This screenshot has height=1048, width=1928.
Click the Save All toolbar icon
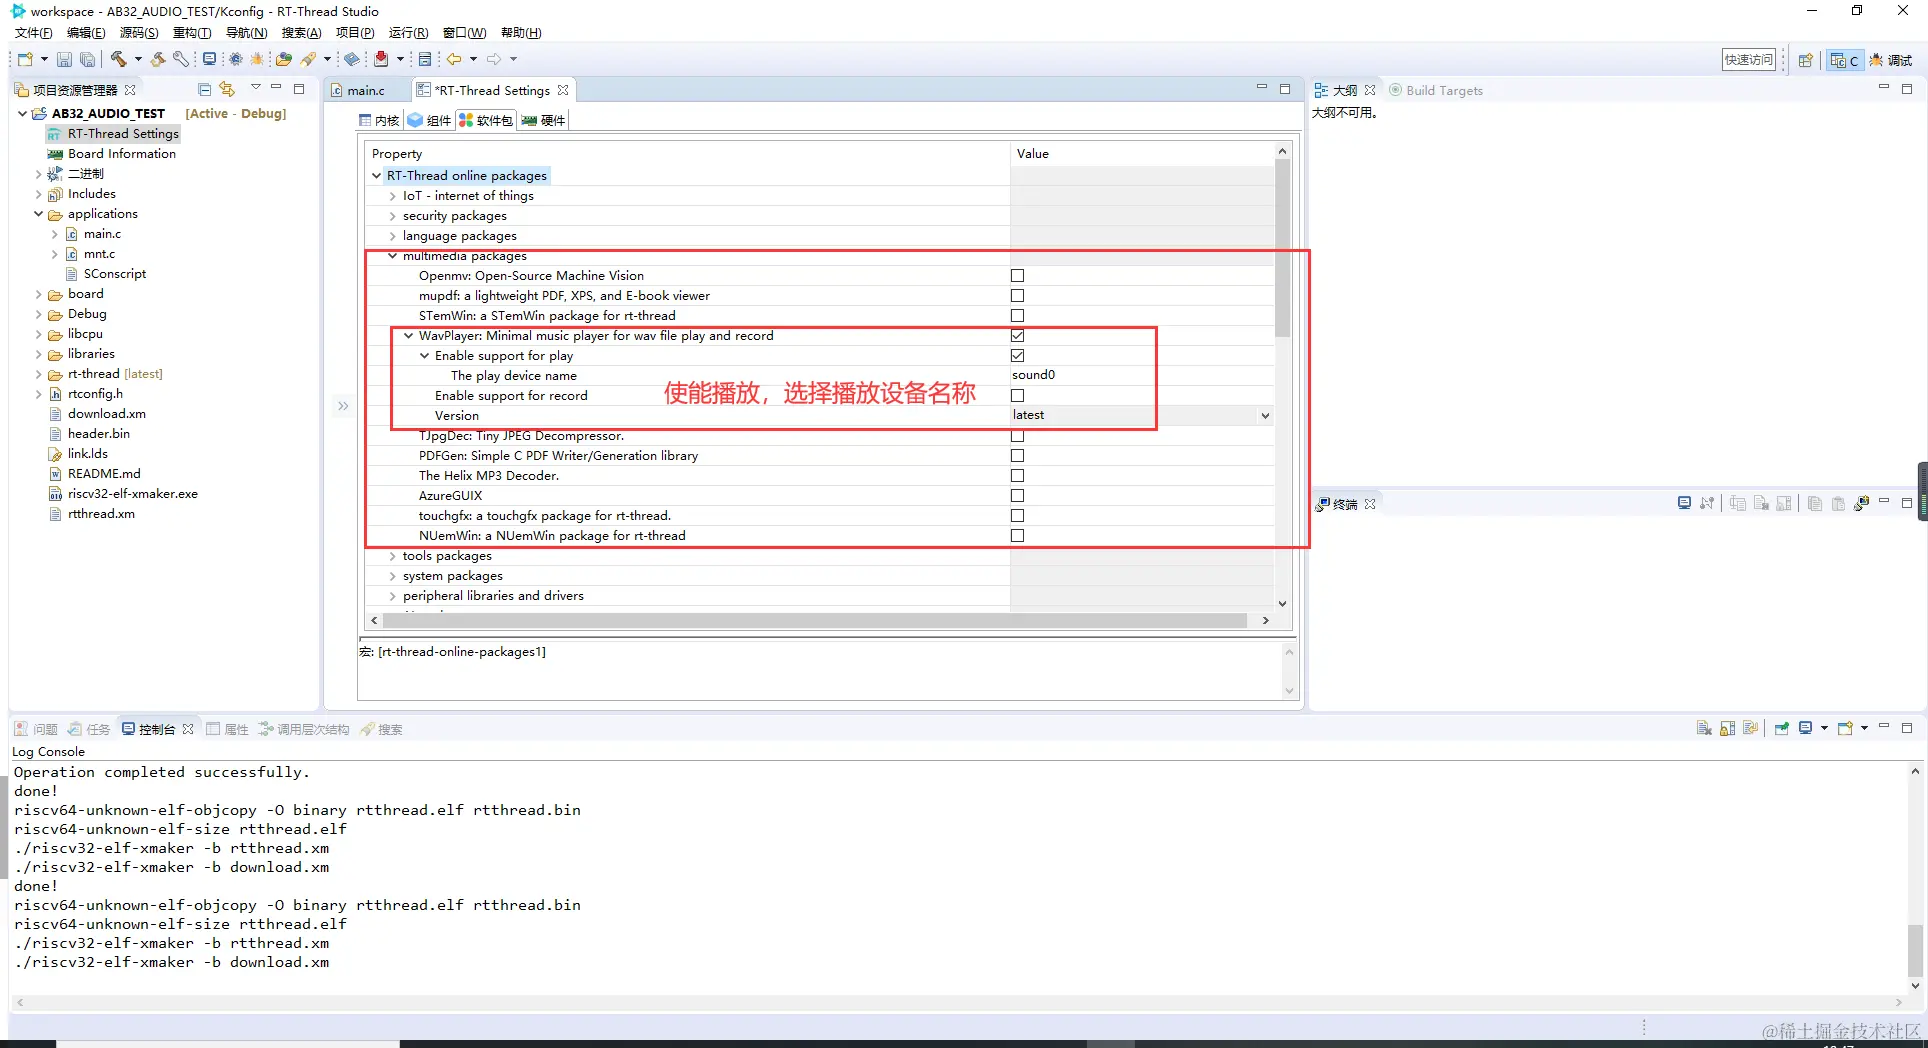pyautogui.click(x=88, y=60)
